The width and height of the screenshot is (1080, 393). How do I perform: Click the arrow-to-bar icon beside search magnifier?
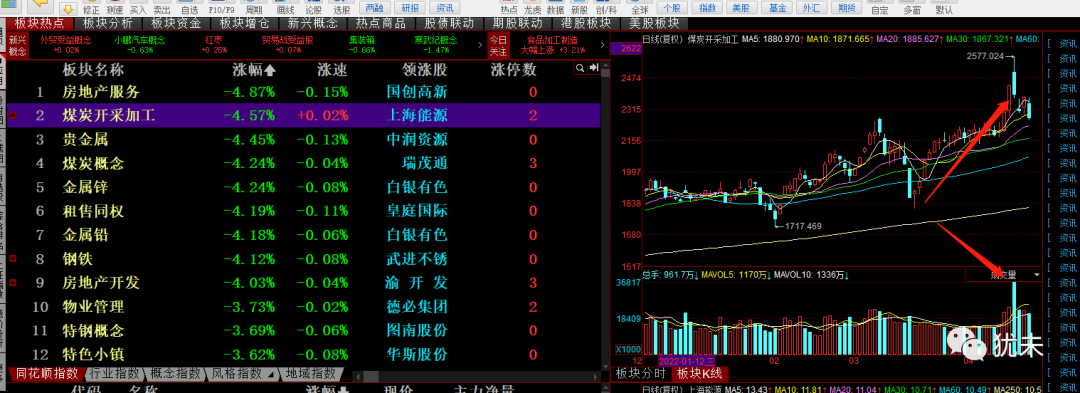tap(593, 68)
